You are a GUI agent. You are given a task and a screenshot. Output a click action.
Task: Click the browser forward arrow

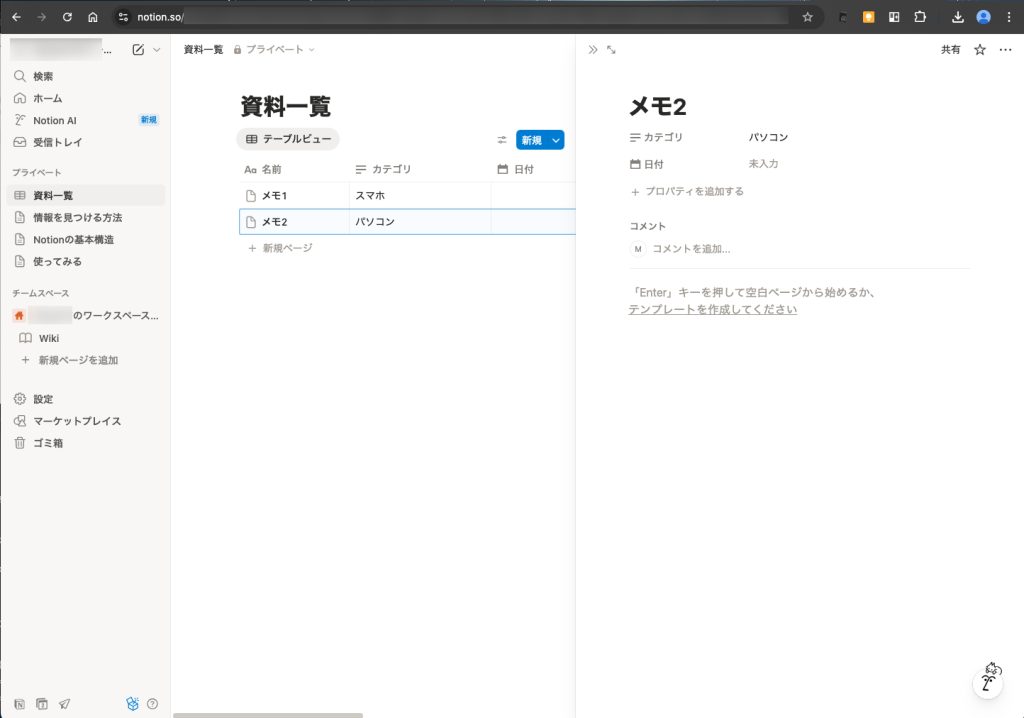coord(42,17)
